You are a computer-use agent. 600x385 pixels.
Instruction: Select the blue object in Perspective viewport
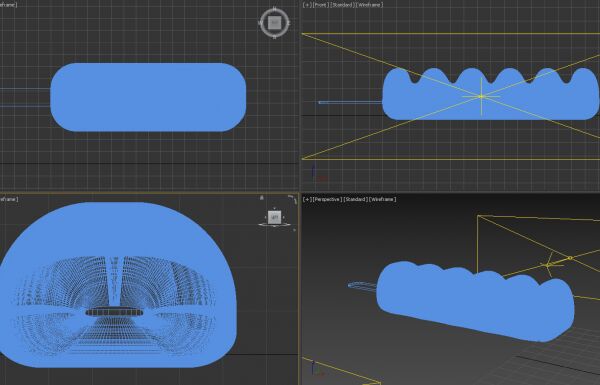(475, 302)
